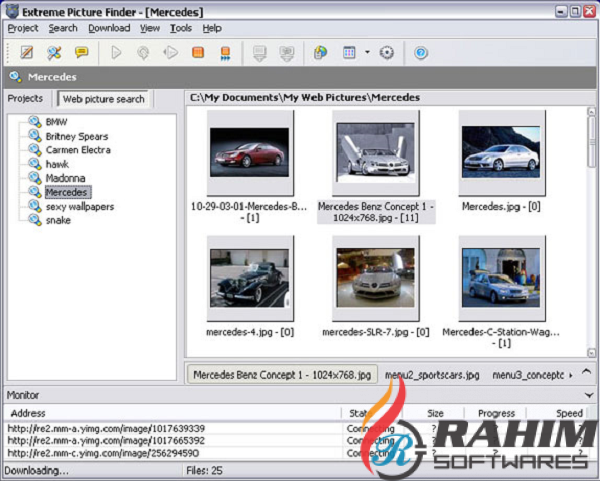
Task: Open the Download menu
Action: pyautogui.click(x=109, y=28)
